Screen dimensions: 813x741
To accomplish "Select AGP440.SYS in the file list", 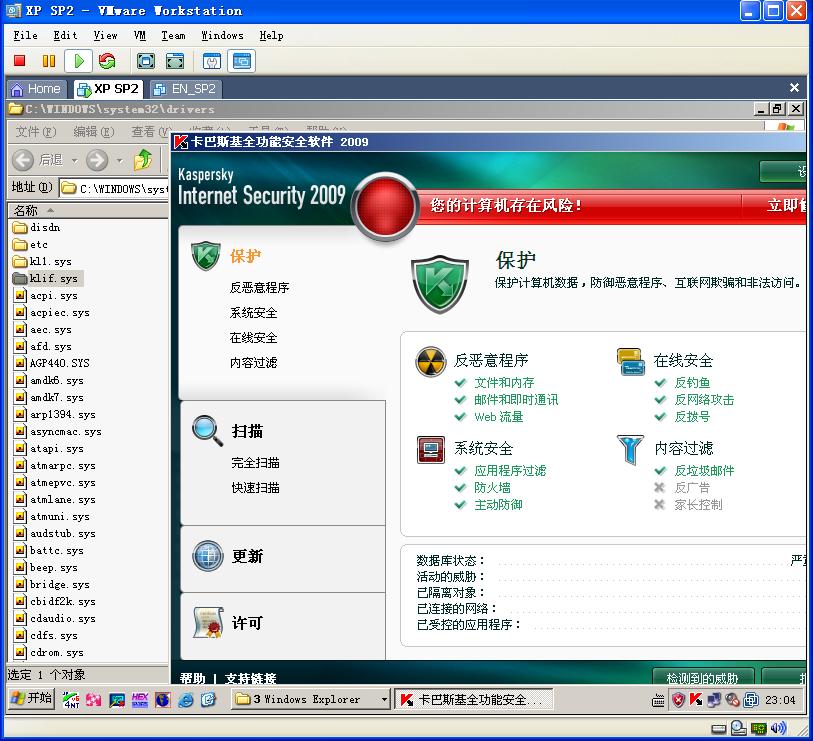I will click(x=52, y=363).
